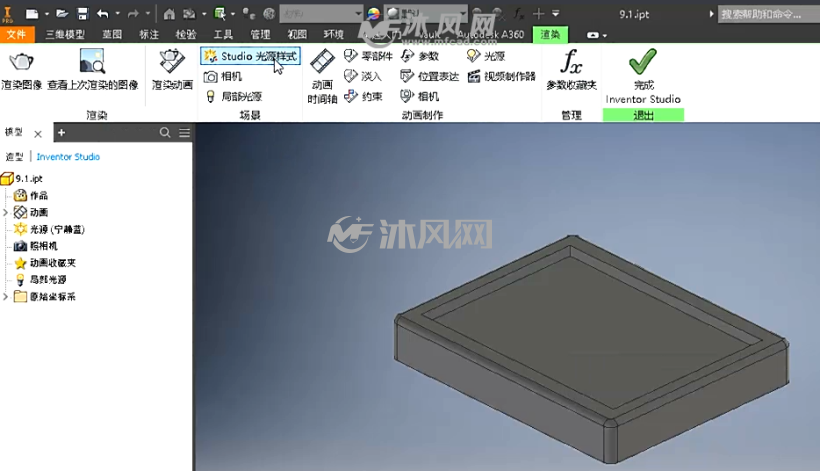Open 查看上次渲染的图像 to view the last render
820x471 pixels.
[93, 70]
